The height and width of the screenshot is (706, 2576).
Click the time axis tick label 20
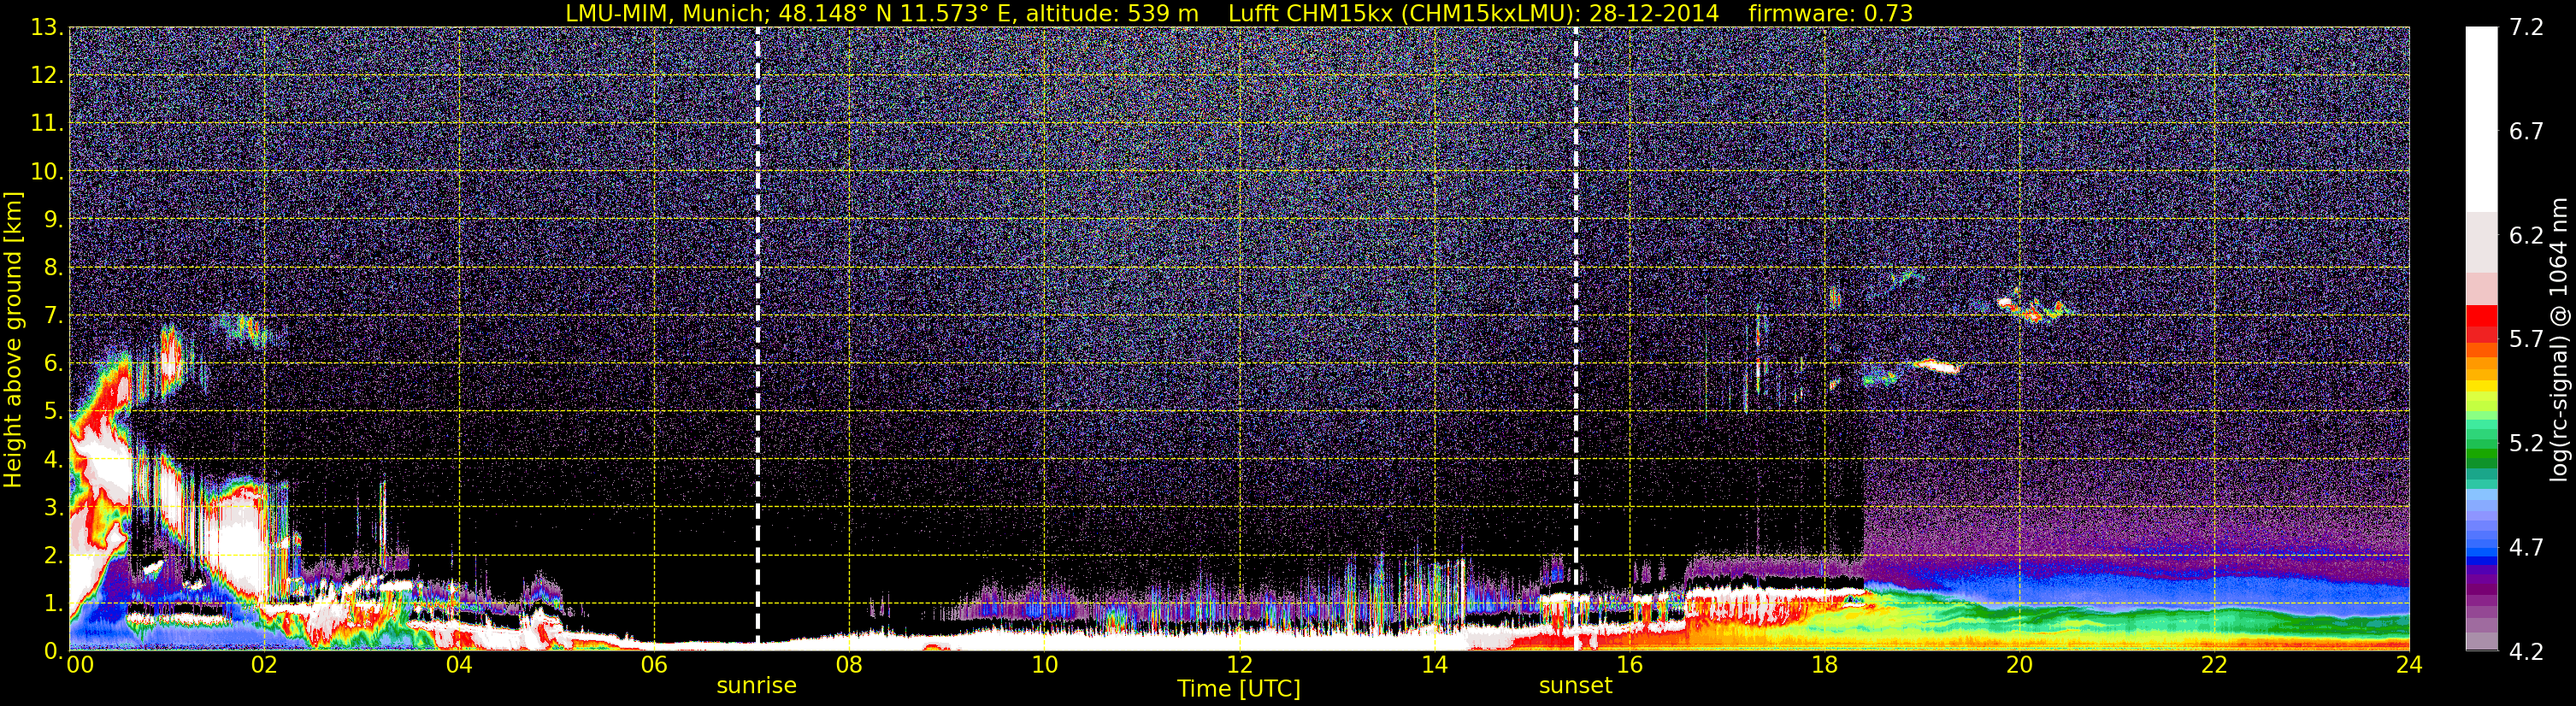2019,665
